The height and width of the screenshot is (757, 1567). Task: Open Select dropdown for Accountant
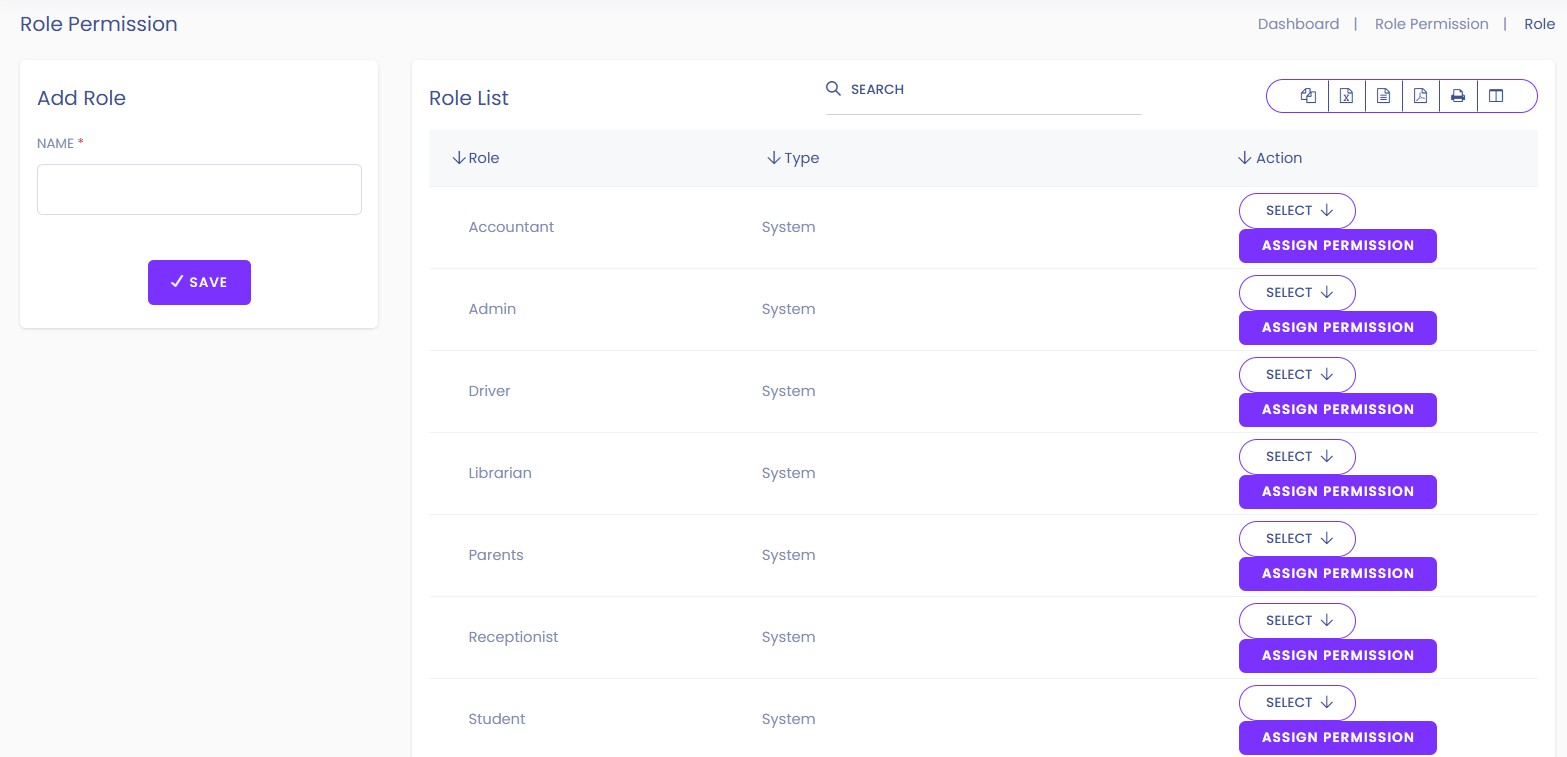coord(1297,211)
